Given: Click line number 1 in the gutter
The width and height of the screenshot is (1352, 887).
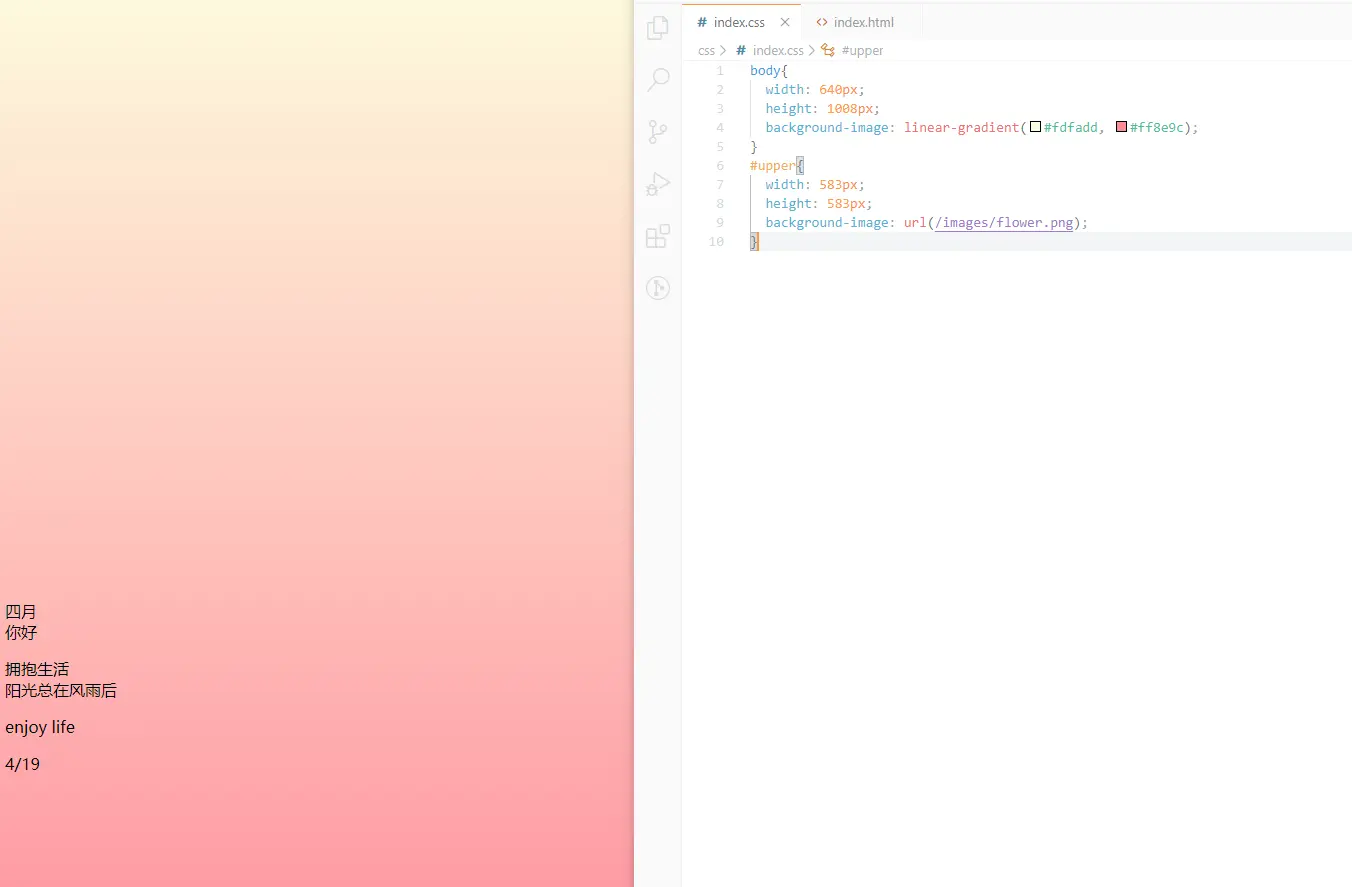Looking at the screenshot, I should pos(720,71).
